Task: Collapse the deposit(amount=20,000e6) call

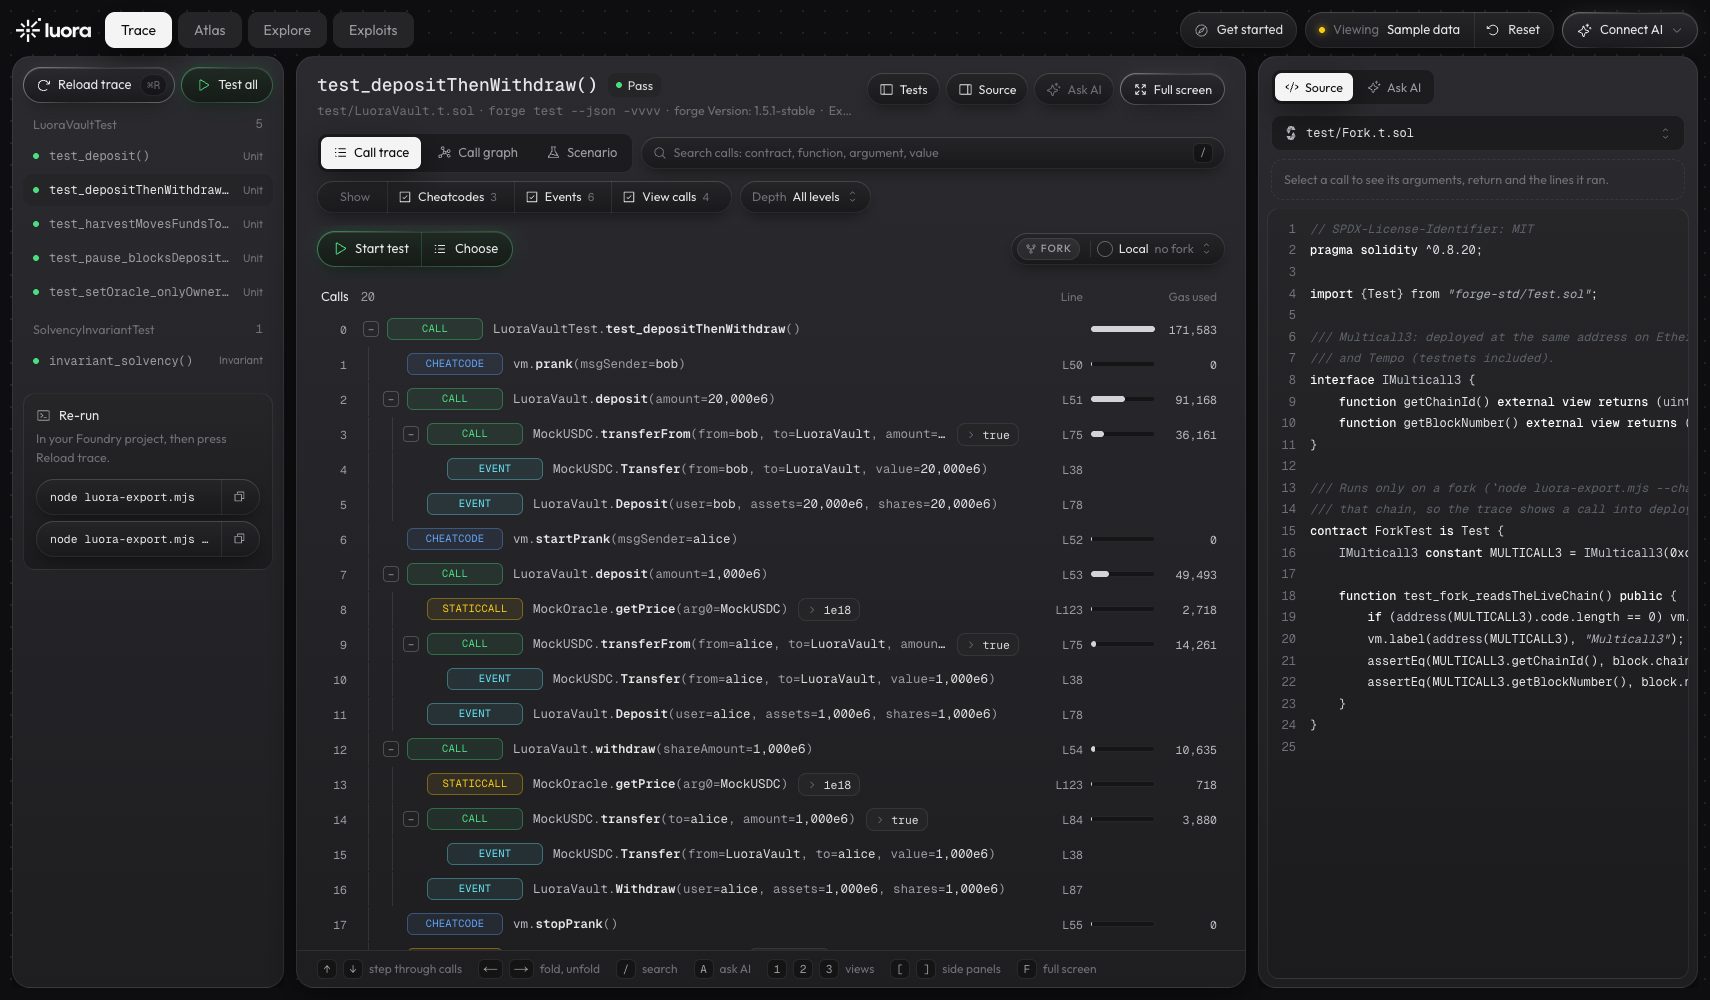Action: coord(391,399)
